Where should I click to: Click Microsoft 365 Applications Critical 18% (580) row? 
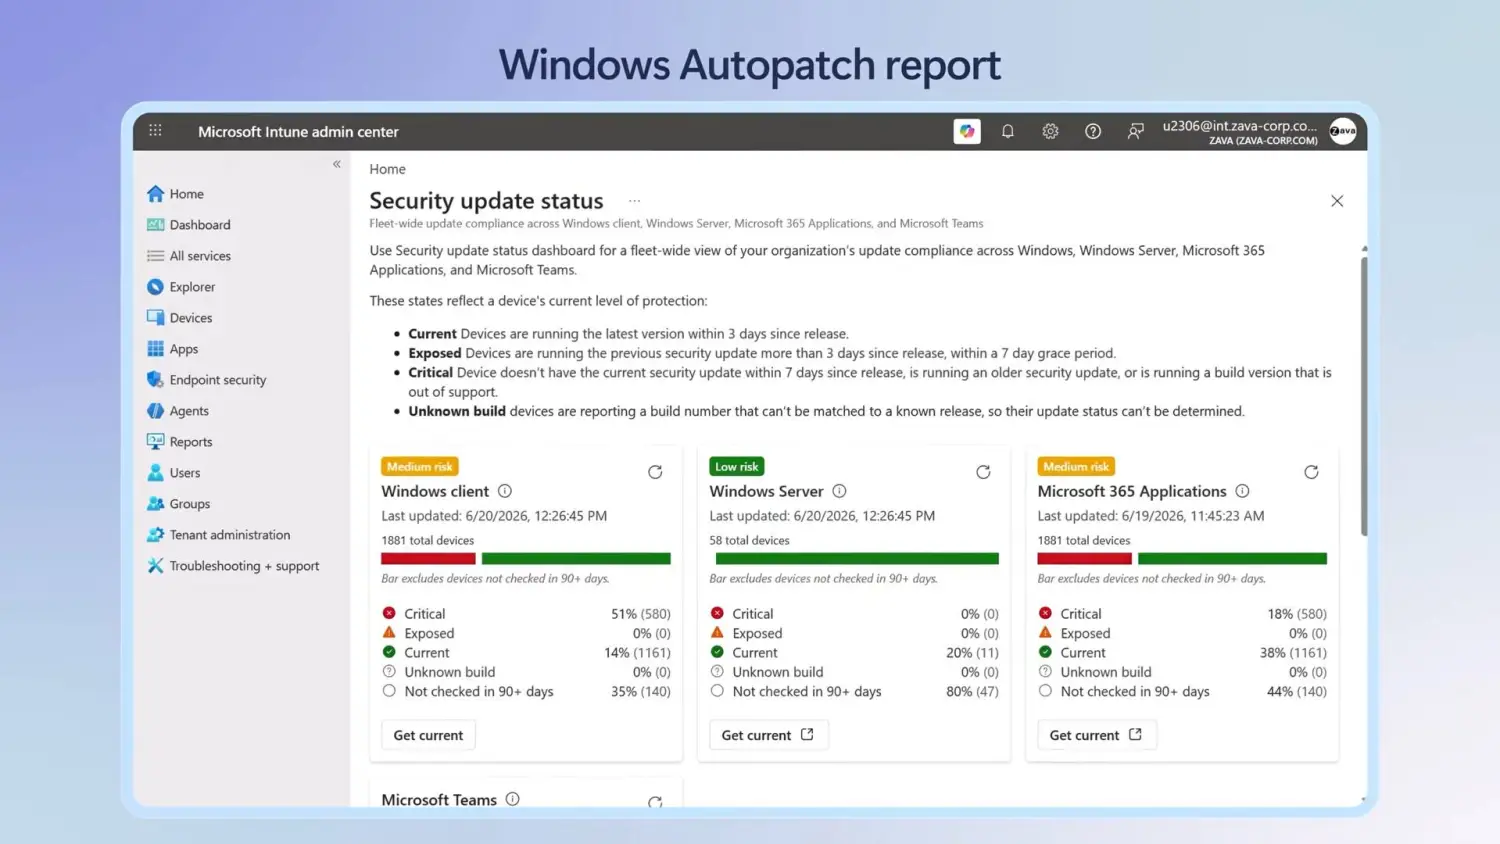[x=1182, y=614]
